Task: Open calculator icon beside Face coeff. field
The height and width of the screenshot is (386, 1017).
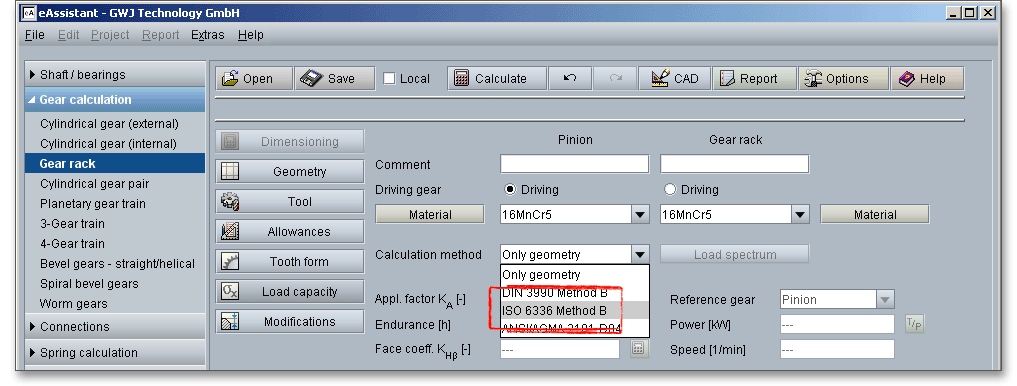Action: coord(638,349)
